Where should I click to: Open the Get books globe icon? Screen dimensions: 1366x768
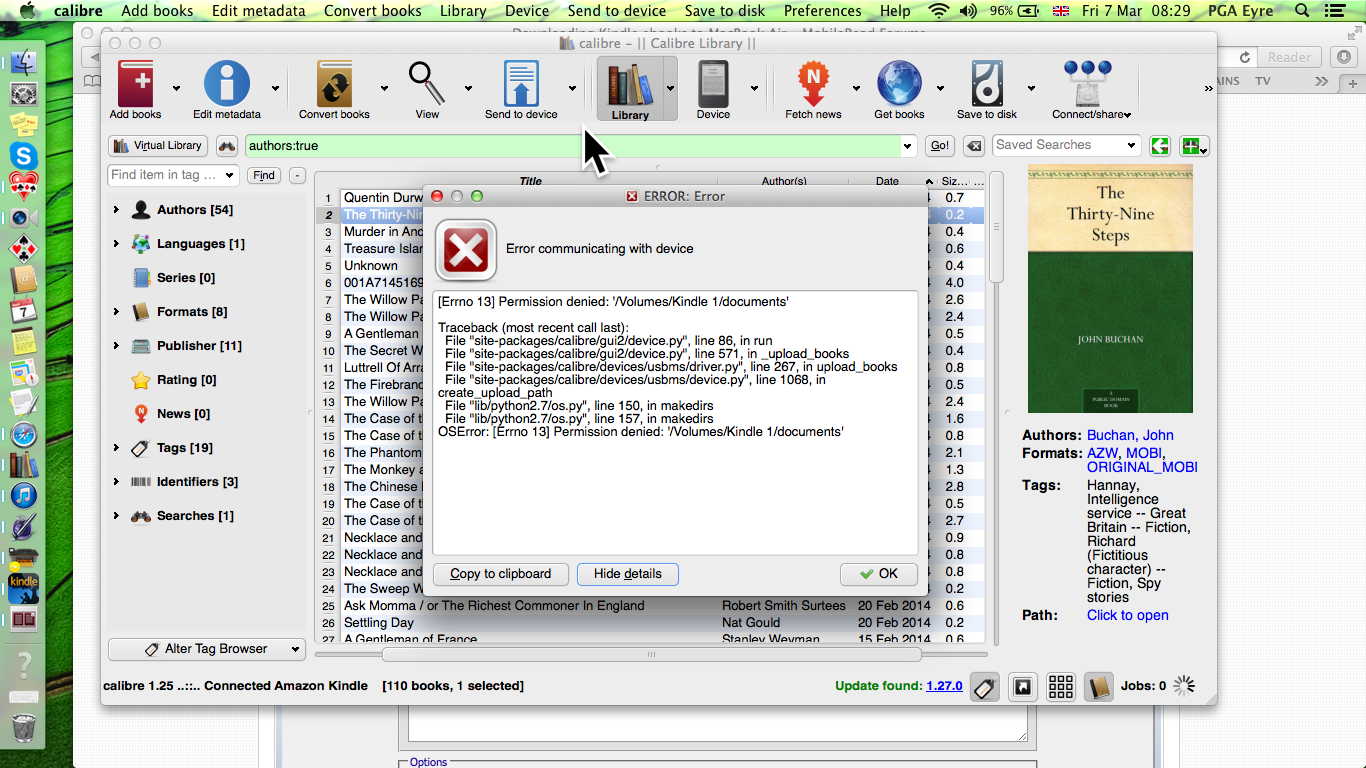click(899, 85)
